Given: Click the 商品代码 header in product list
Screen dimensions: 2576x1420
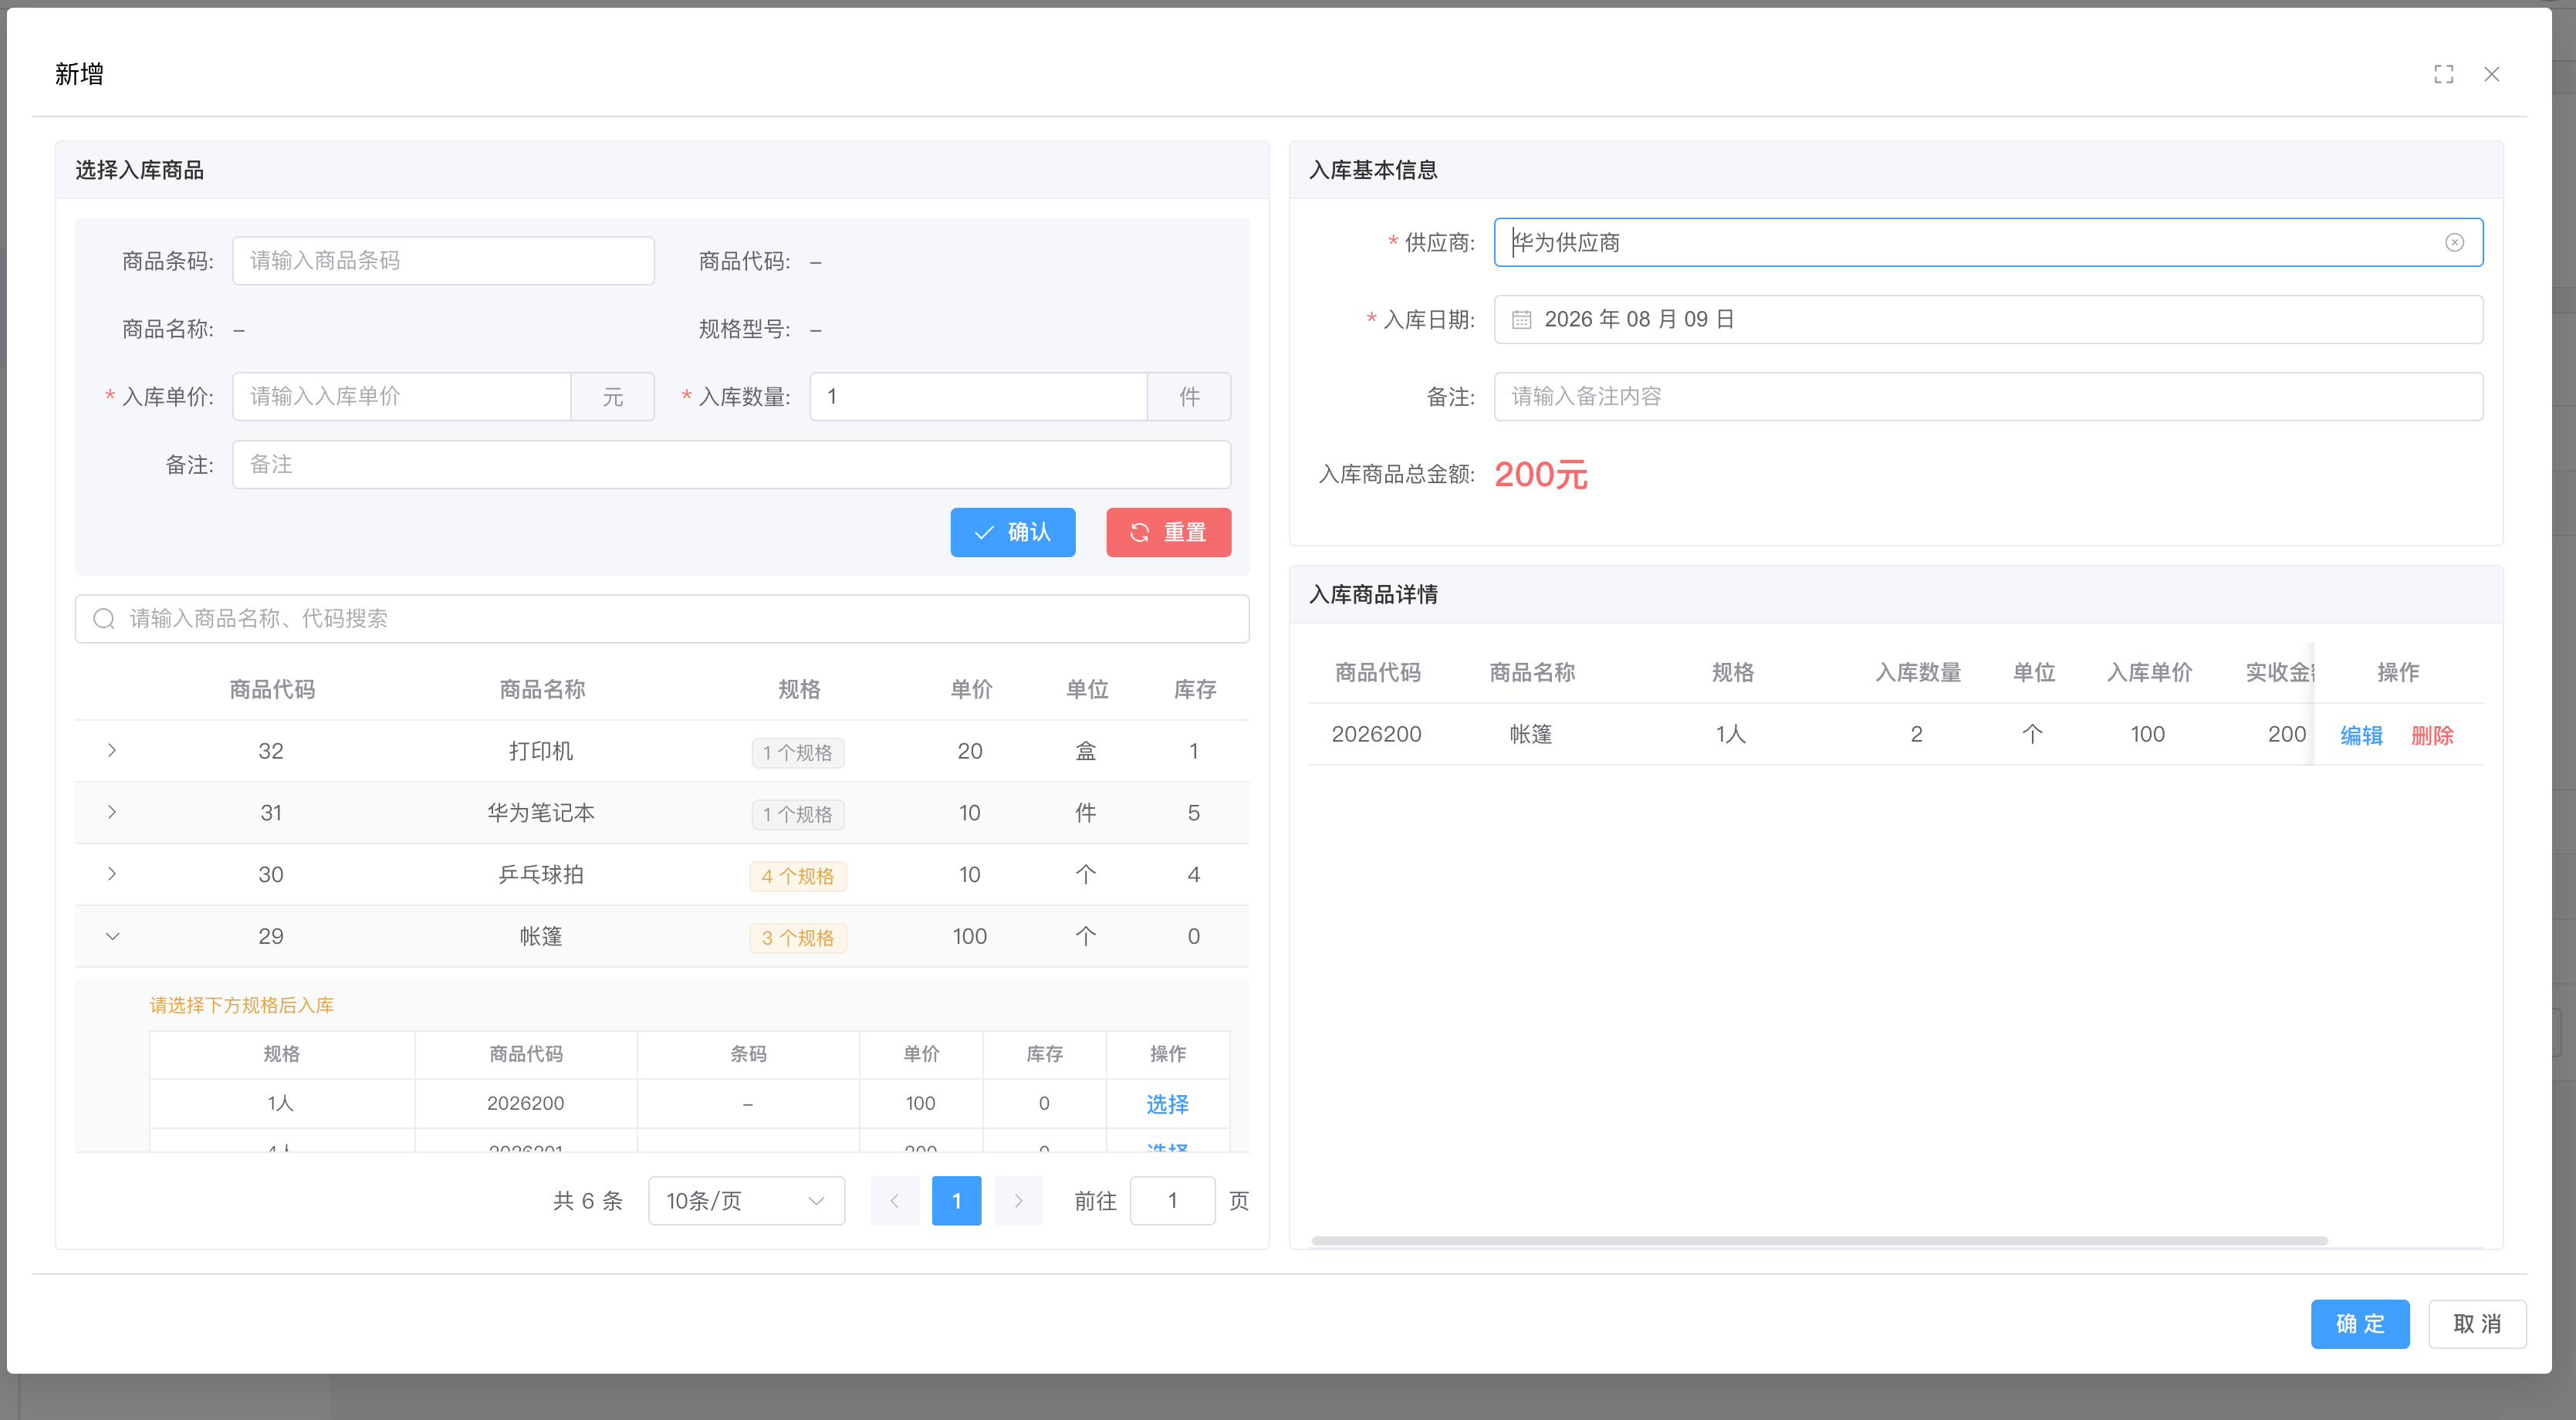Looking at the screenshot, I should [271, 690].
